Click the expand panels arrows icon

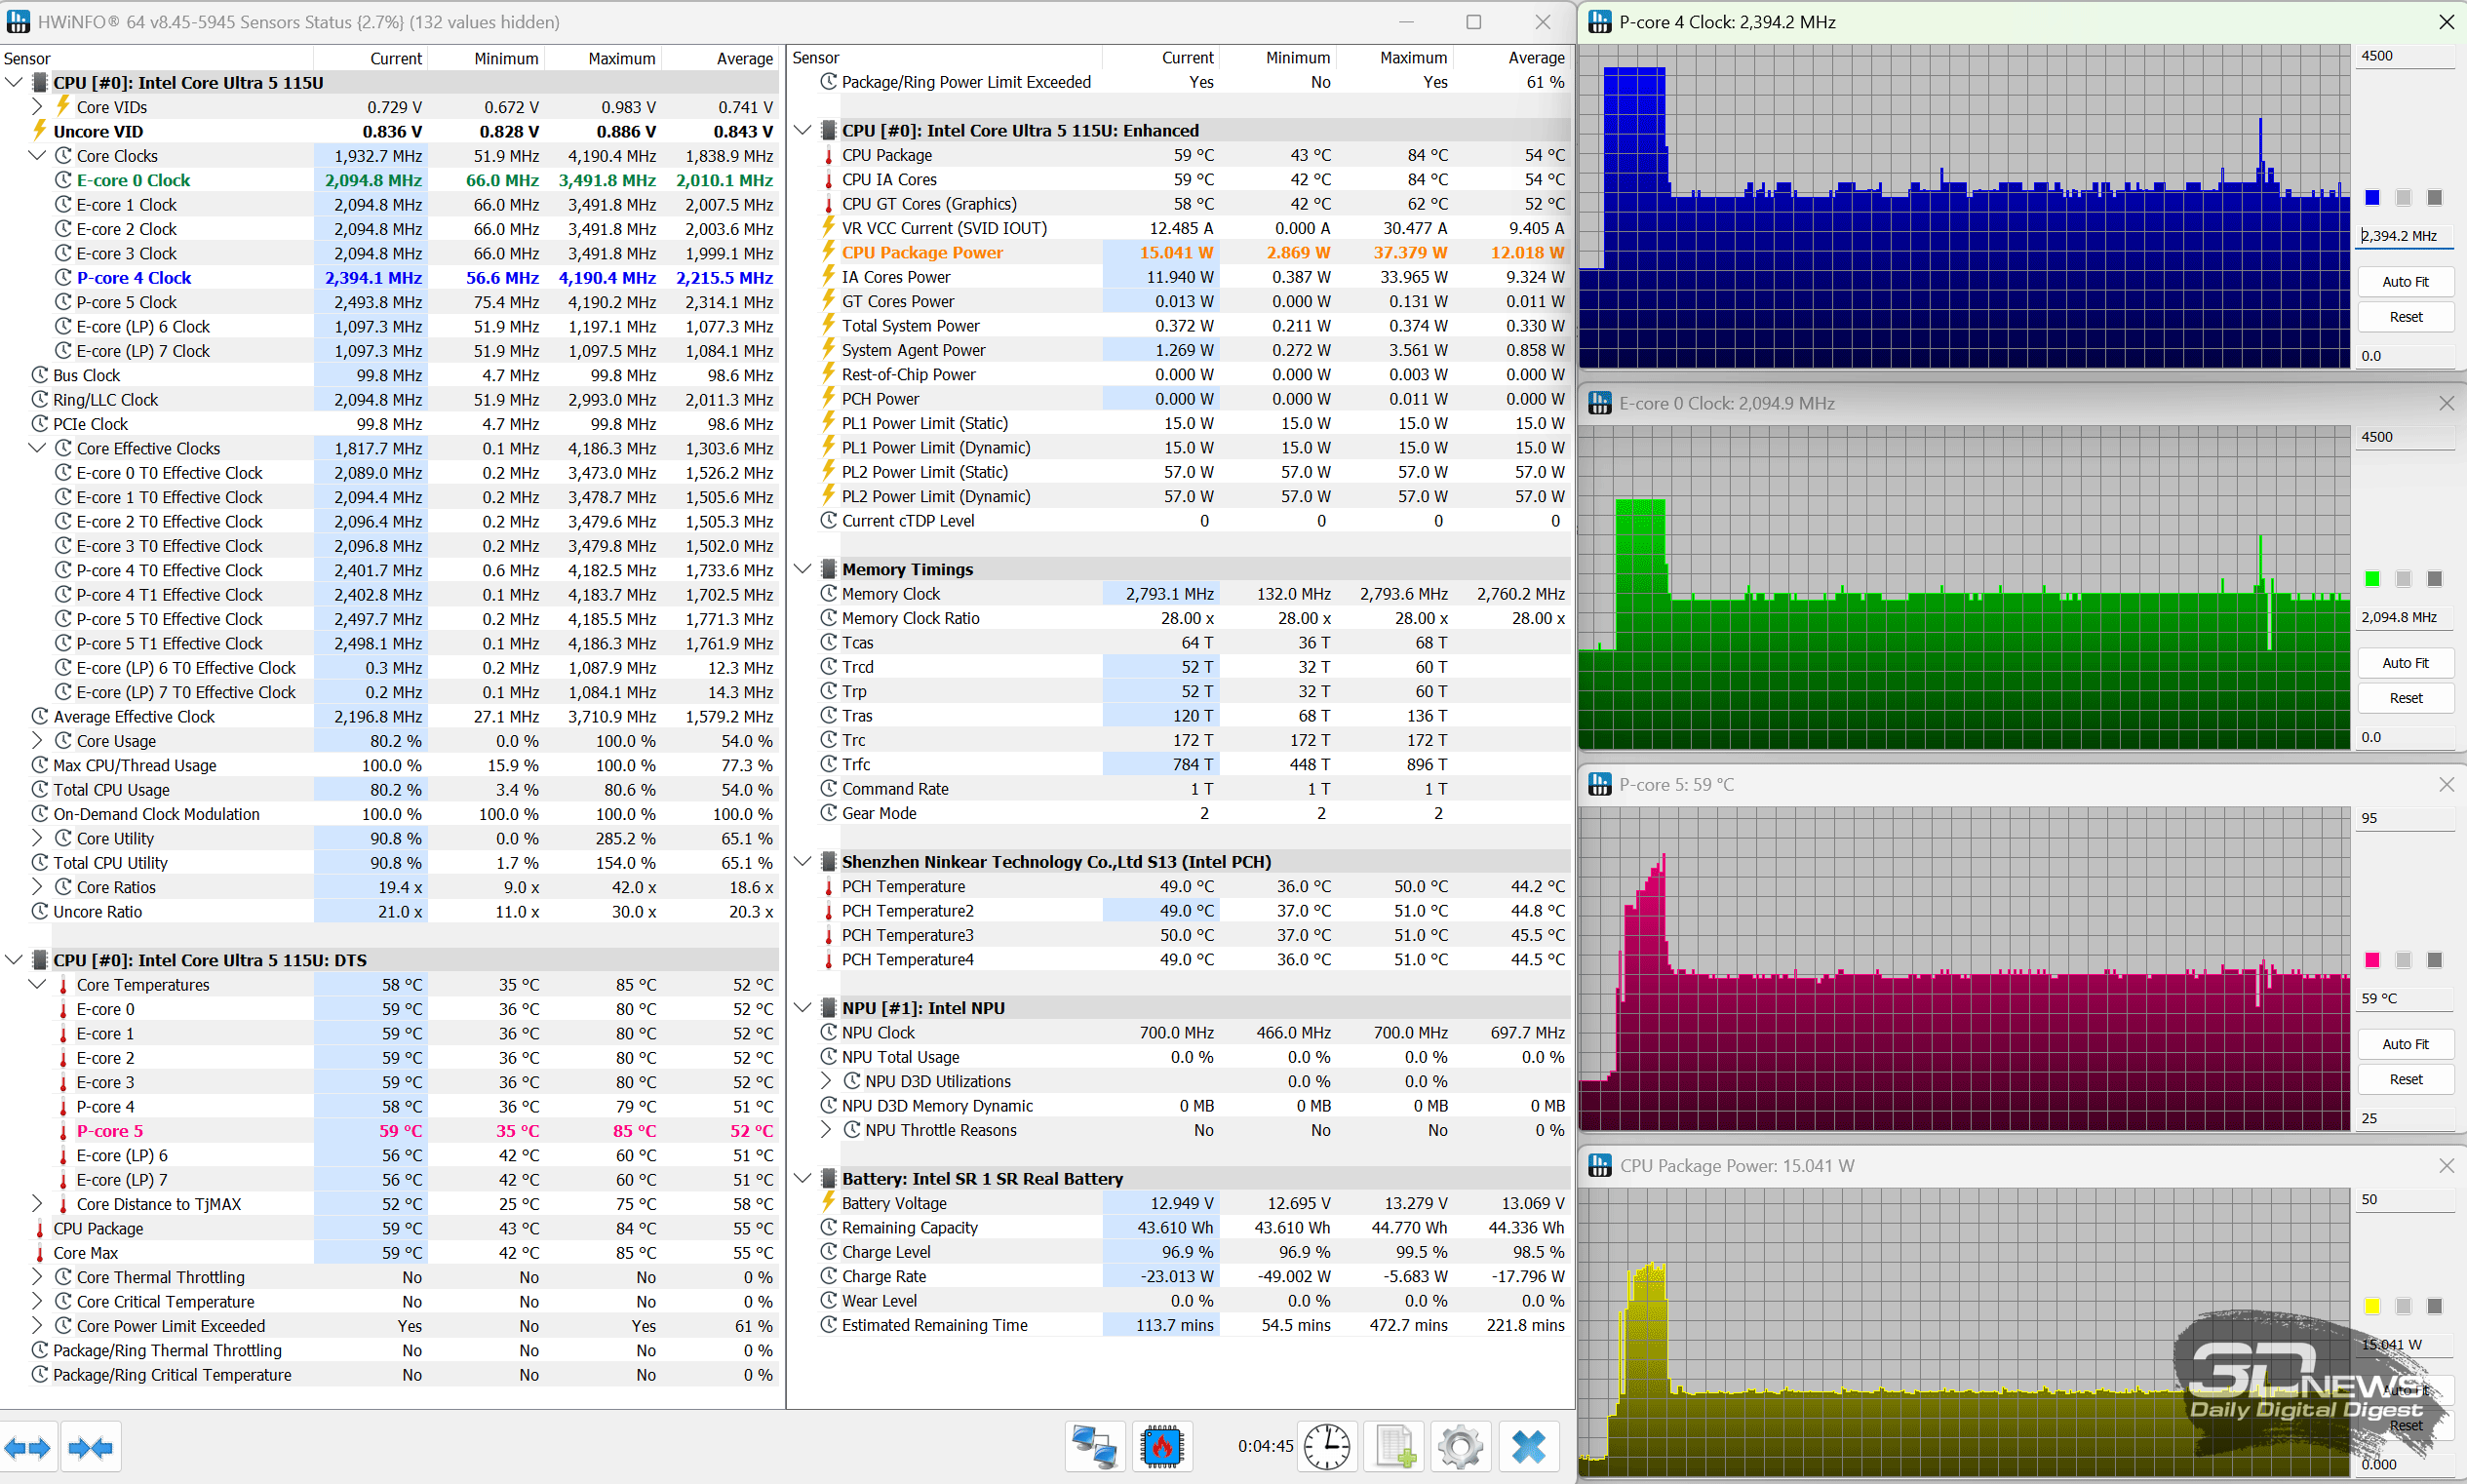(x=28, y=1447)
